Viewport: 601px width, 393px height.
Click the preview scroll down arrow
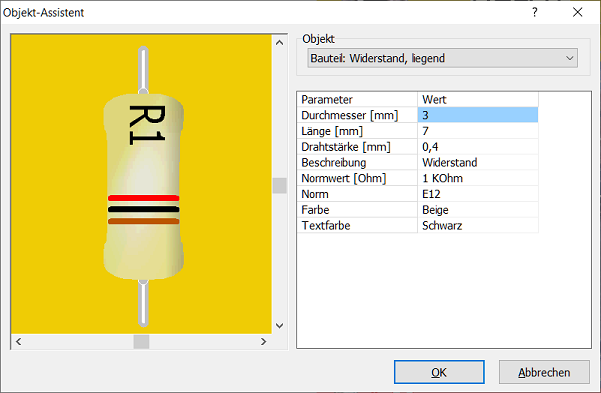[280, 326]
